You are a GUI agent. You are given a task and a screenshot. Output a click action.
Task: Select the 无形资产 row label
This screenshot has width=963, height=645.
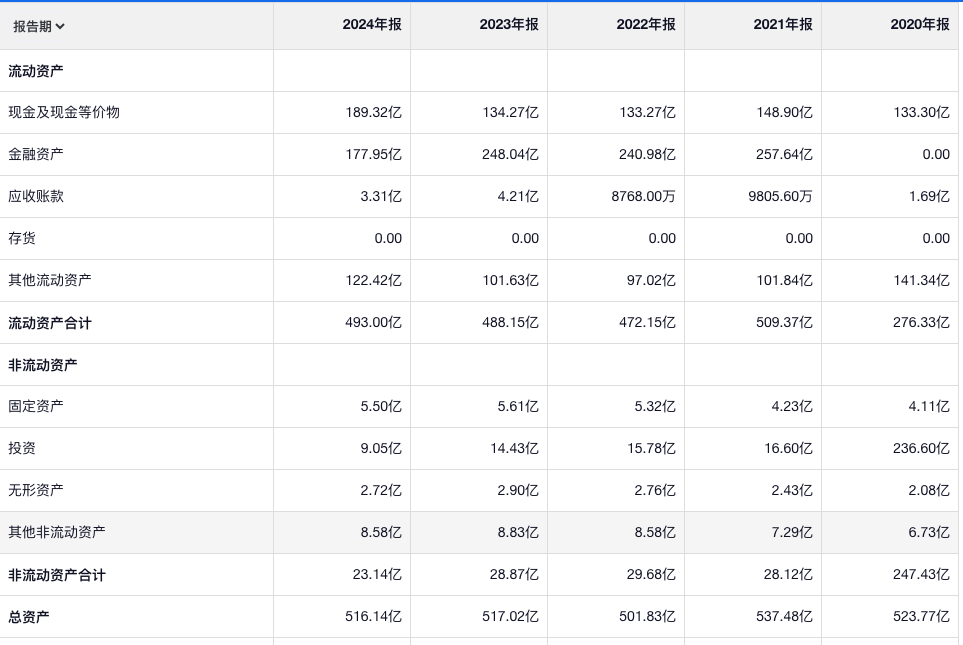[36, 490]
